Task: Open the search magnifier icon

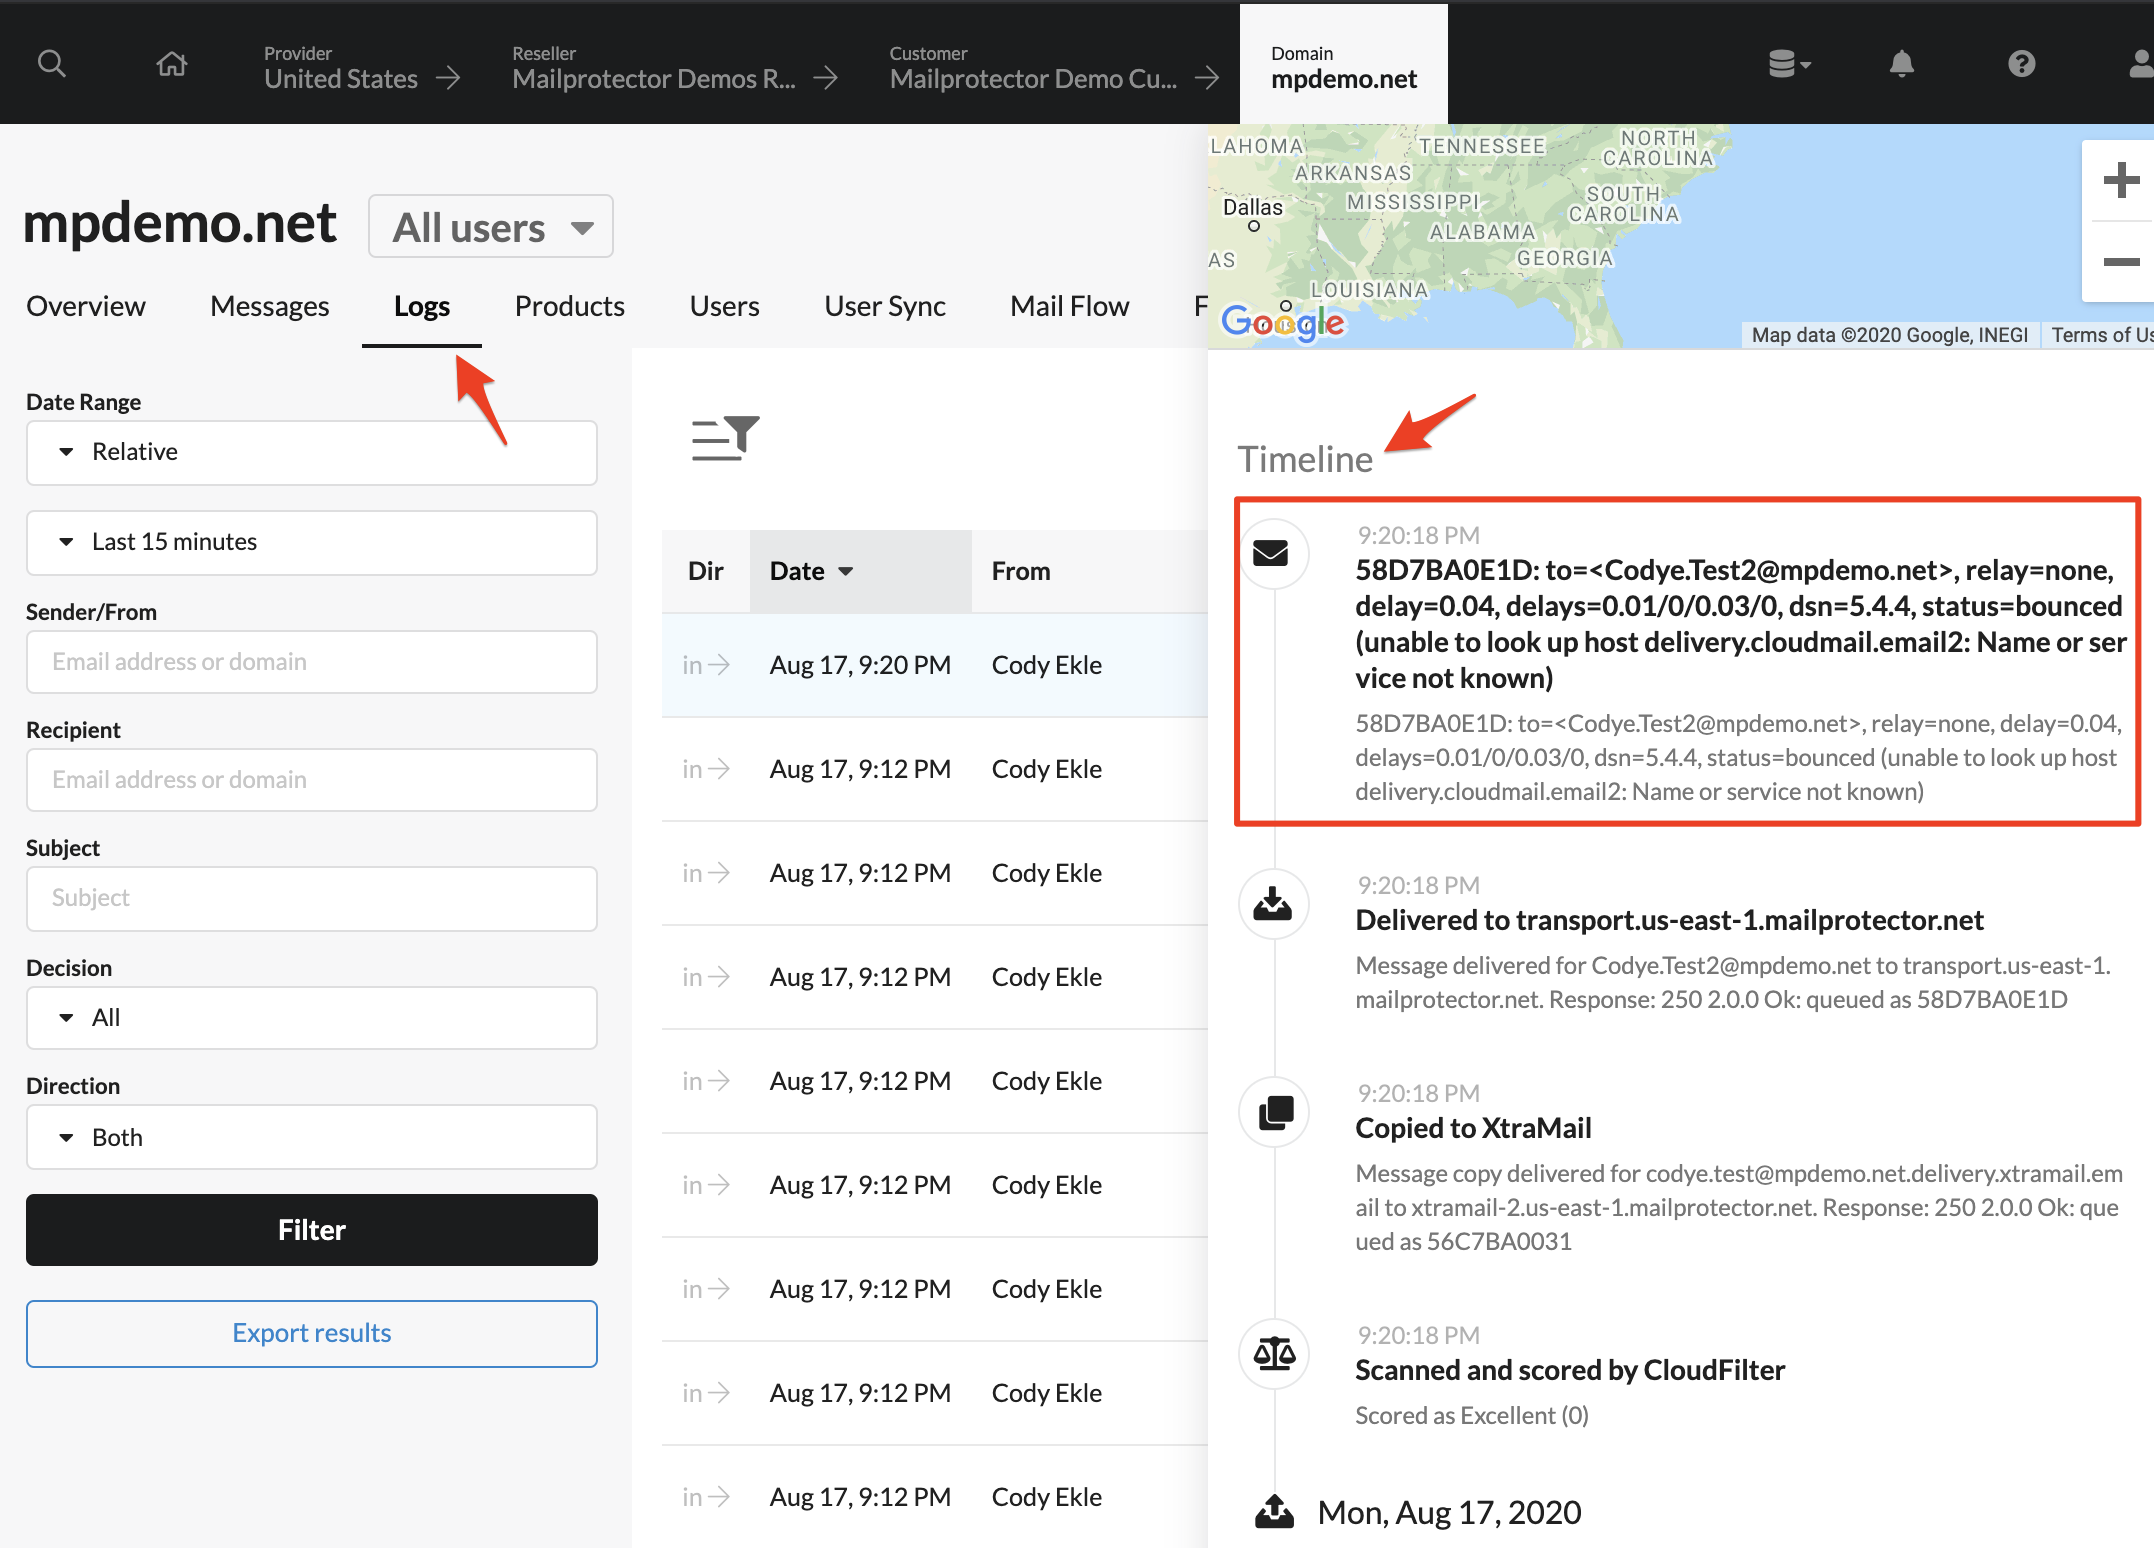Action: pyautogui.click(x=52, y=64)
